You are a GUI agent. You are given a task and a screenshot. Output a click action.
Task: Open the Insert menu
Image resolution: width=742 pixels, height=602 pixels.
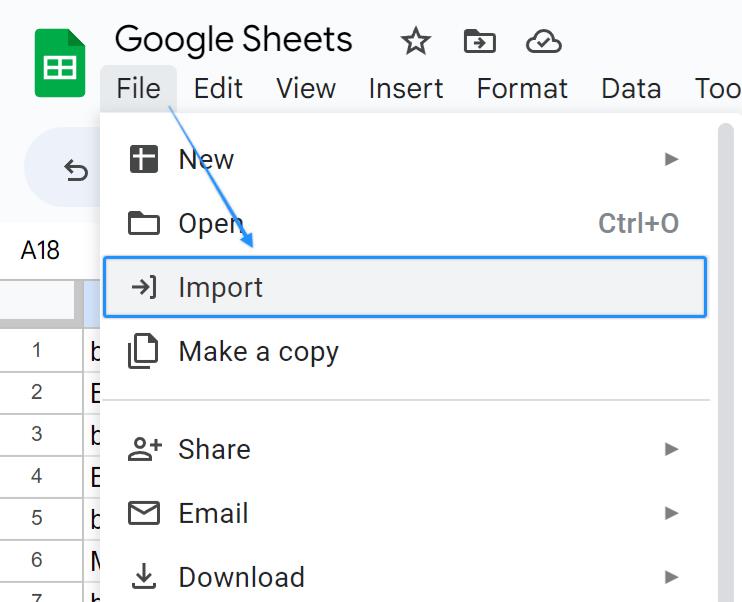(x=406, y=89)
